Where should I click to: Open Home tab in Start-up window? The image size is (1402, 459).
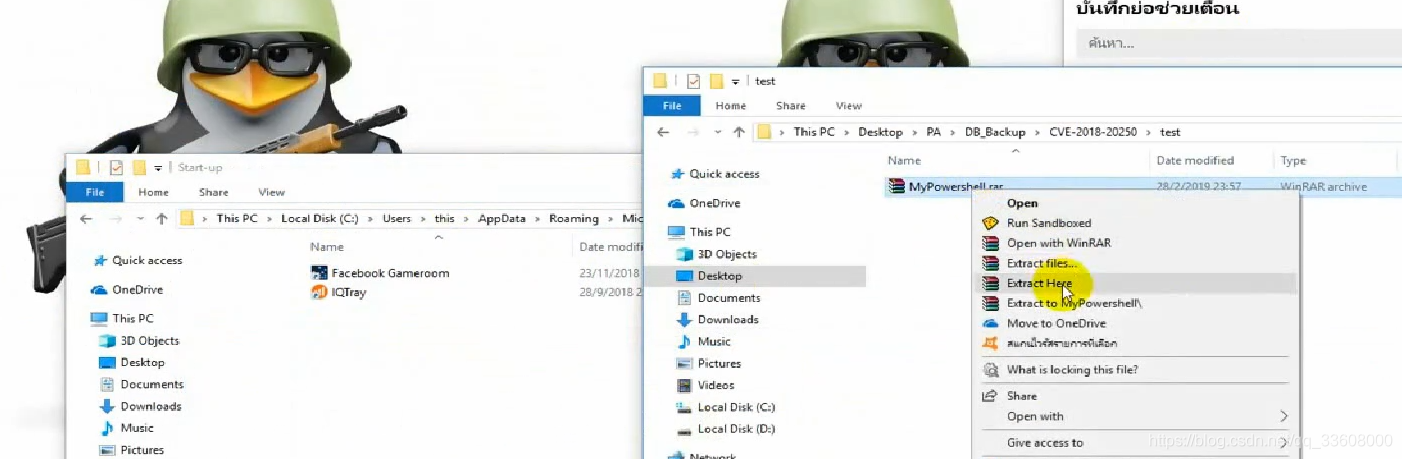tap(153, 192)
